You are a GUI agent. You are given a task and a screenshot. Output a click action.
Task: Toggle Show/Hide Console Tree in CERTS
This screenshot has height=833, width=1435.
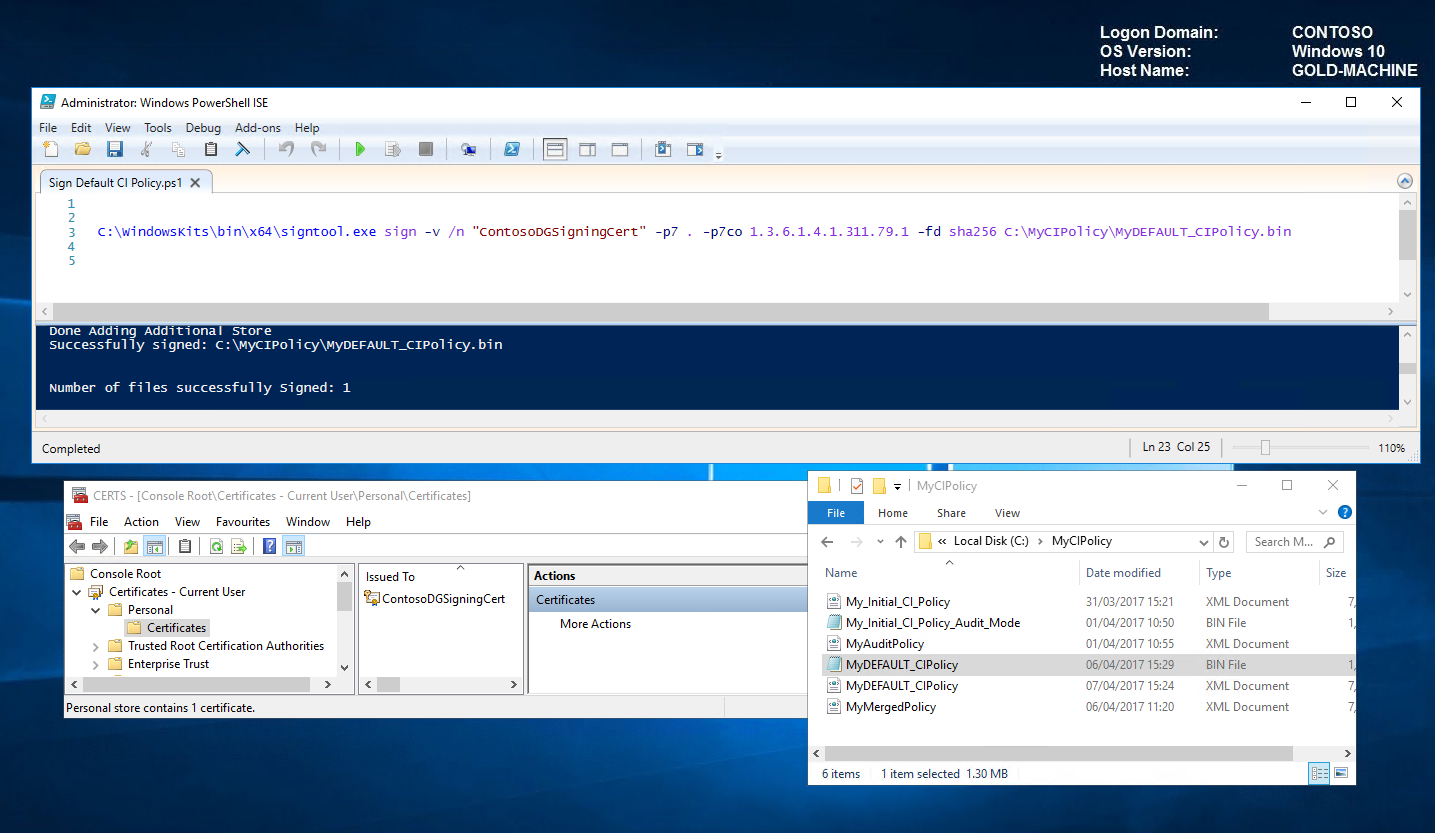[x=154, y=546]
